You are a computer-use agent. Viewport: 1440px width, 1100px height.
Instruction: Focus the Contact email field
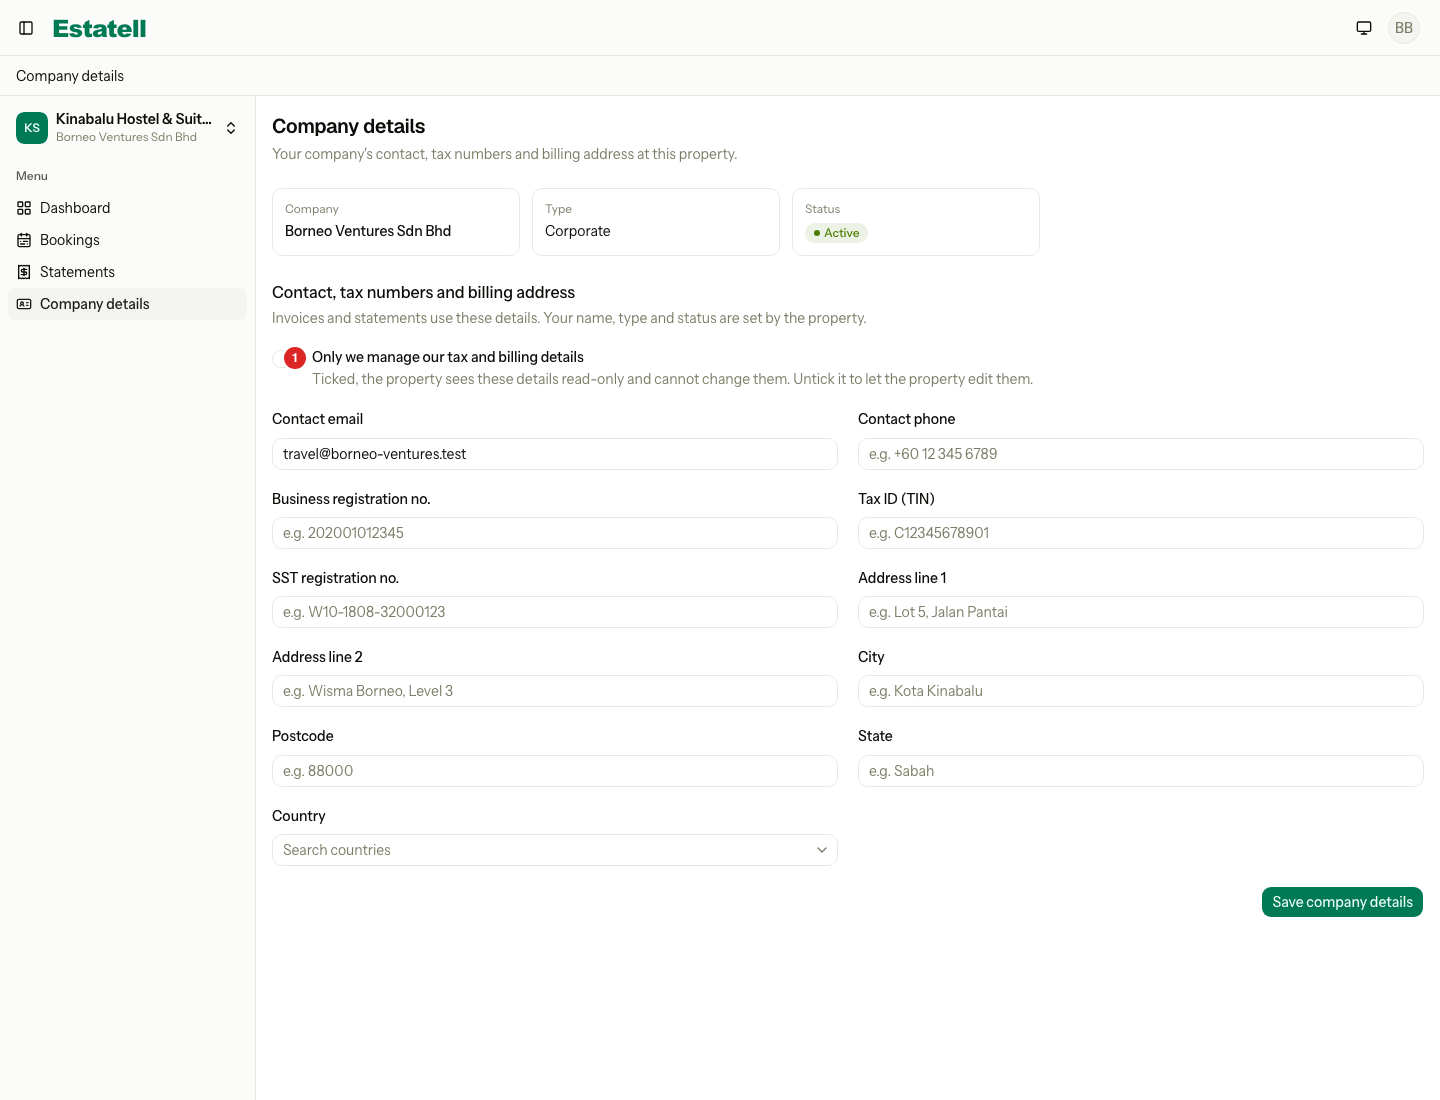tap(555, 454)
